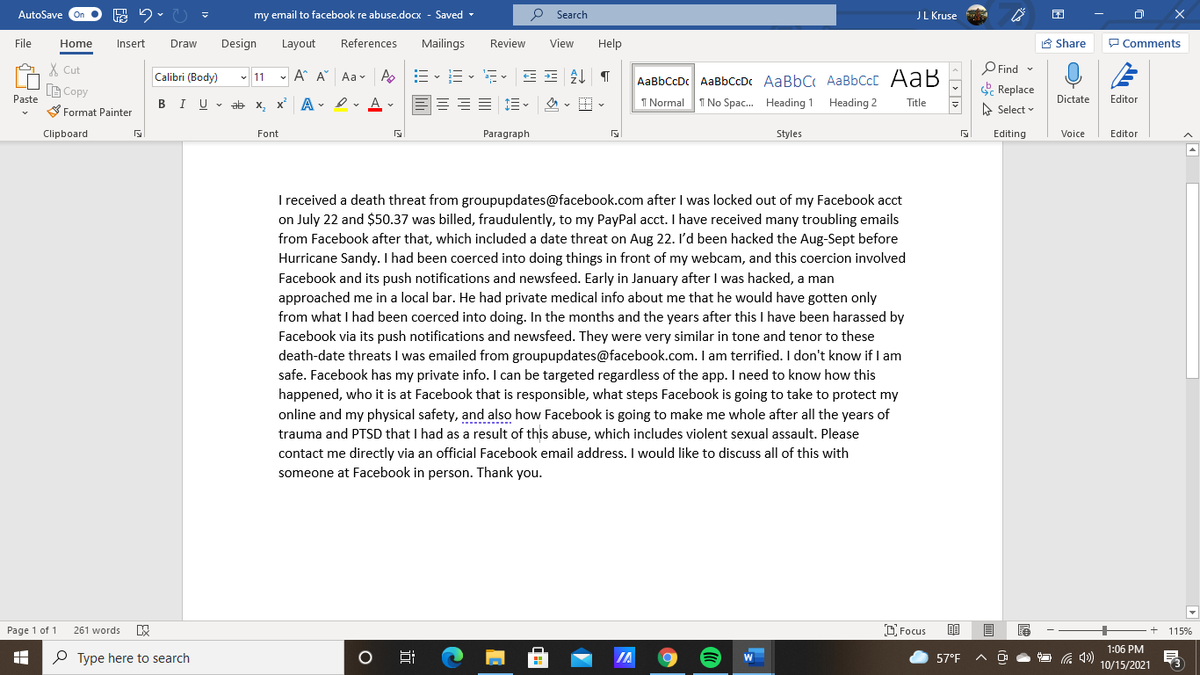1200x675 pixels.
Task: Decrease paragraph indent
Action: [x=529, y=77]
